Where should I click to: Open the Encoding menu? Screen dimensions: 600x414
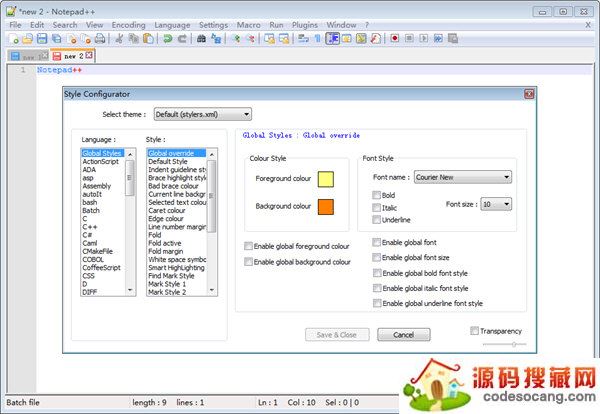(129, 25)
